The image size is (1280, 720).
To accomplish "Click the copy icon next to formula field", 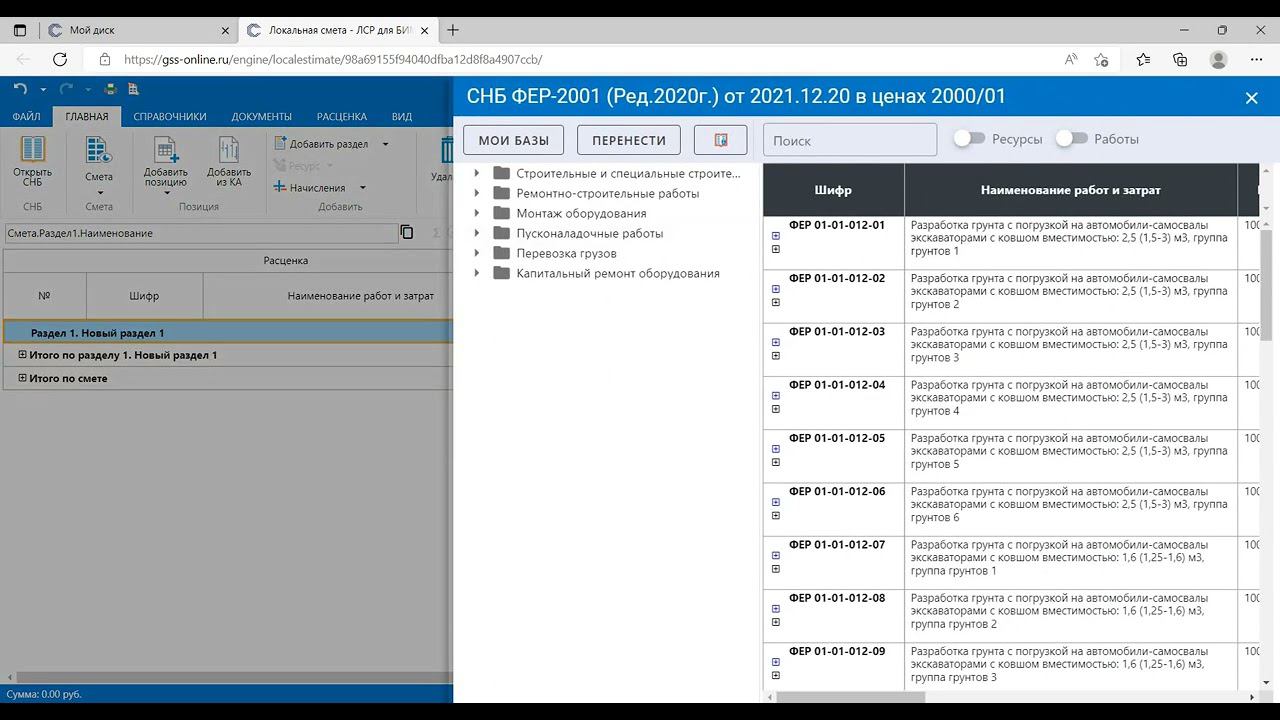I will click(407, 232).
